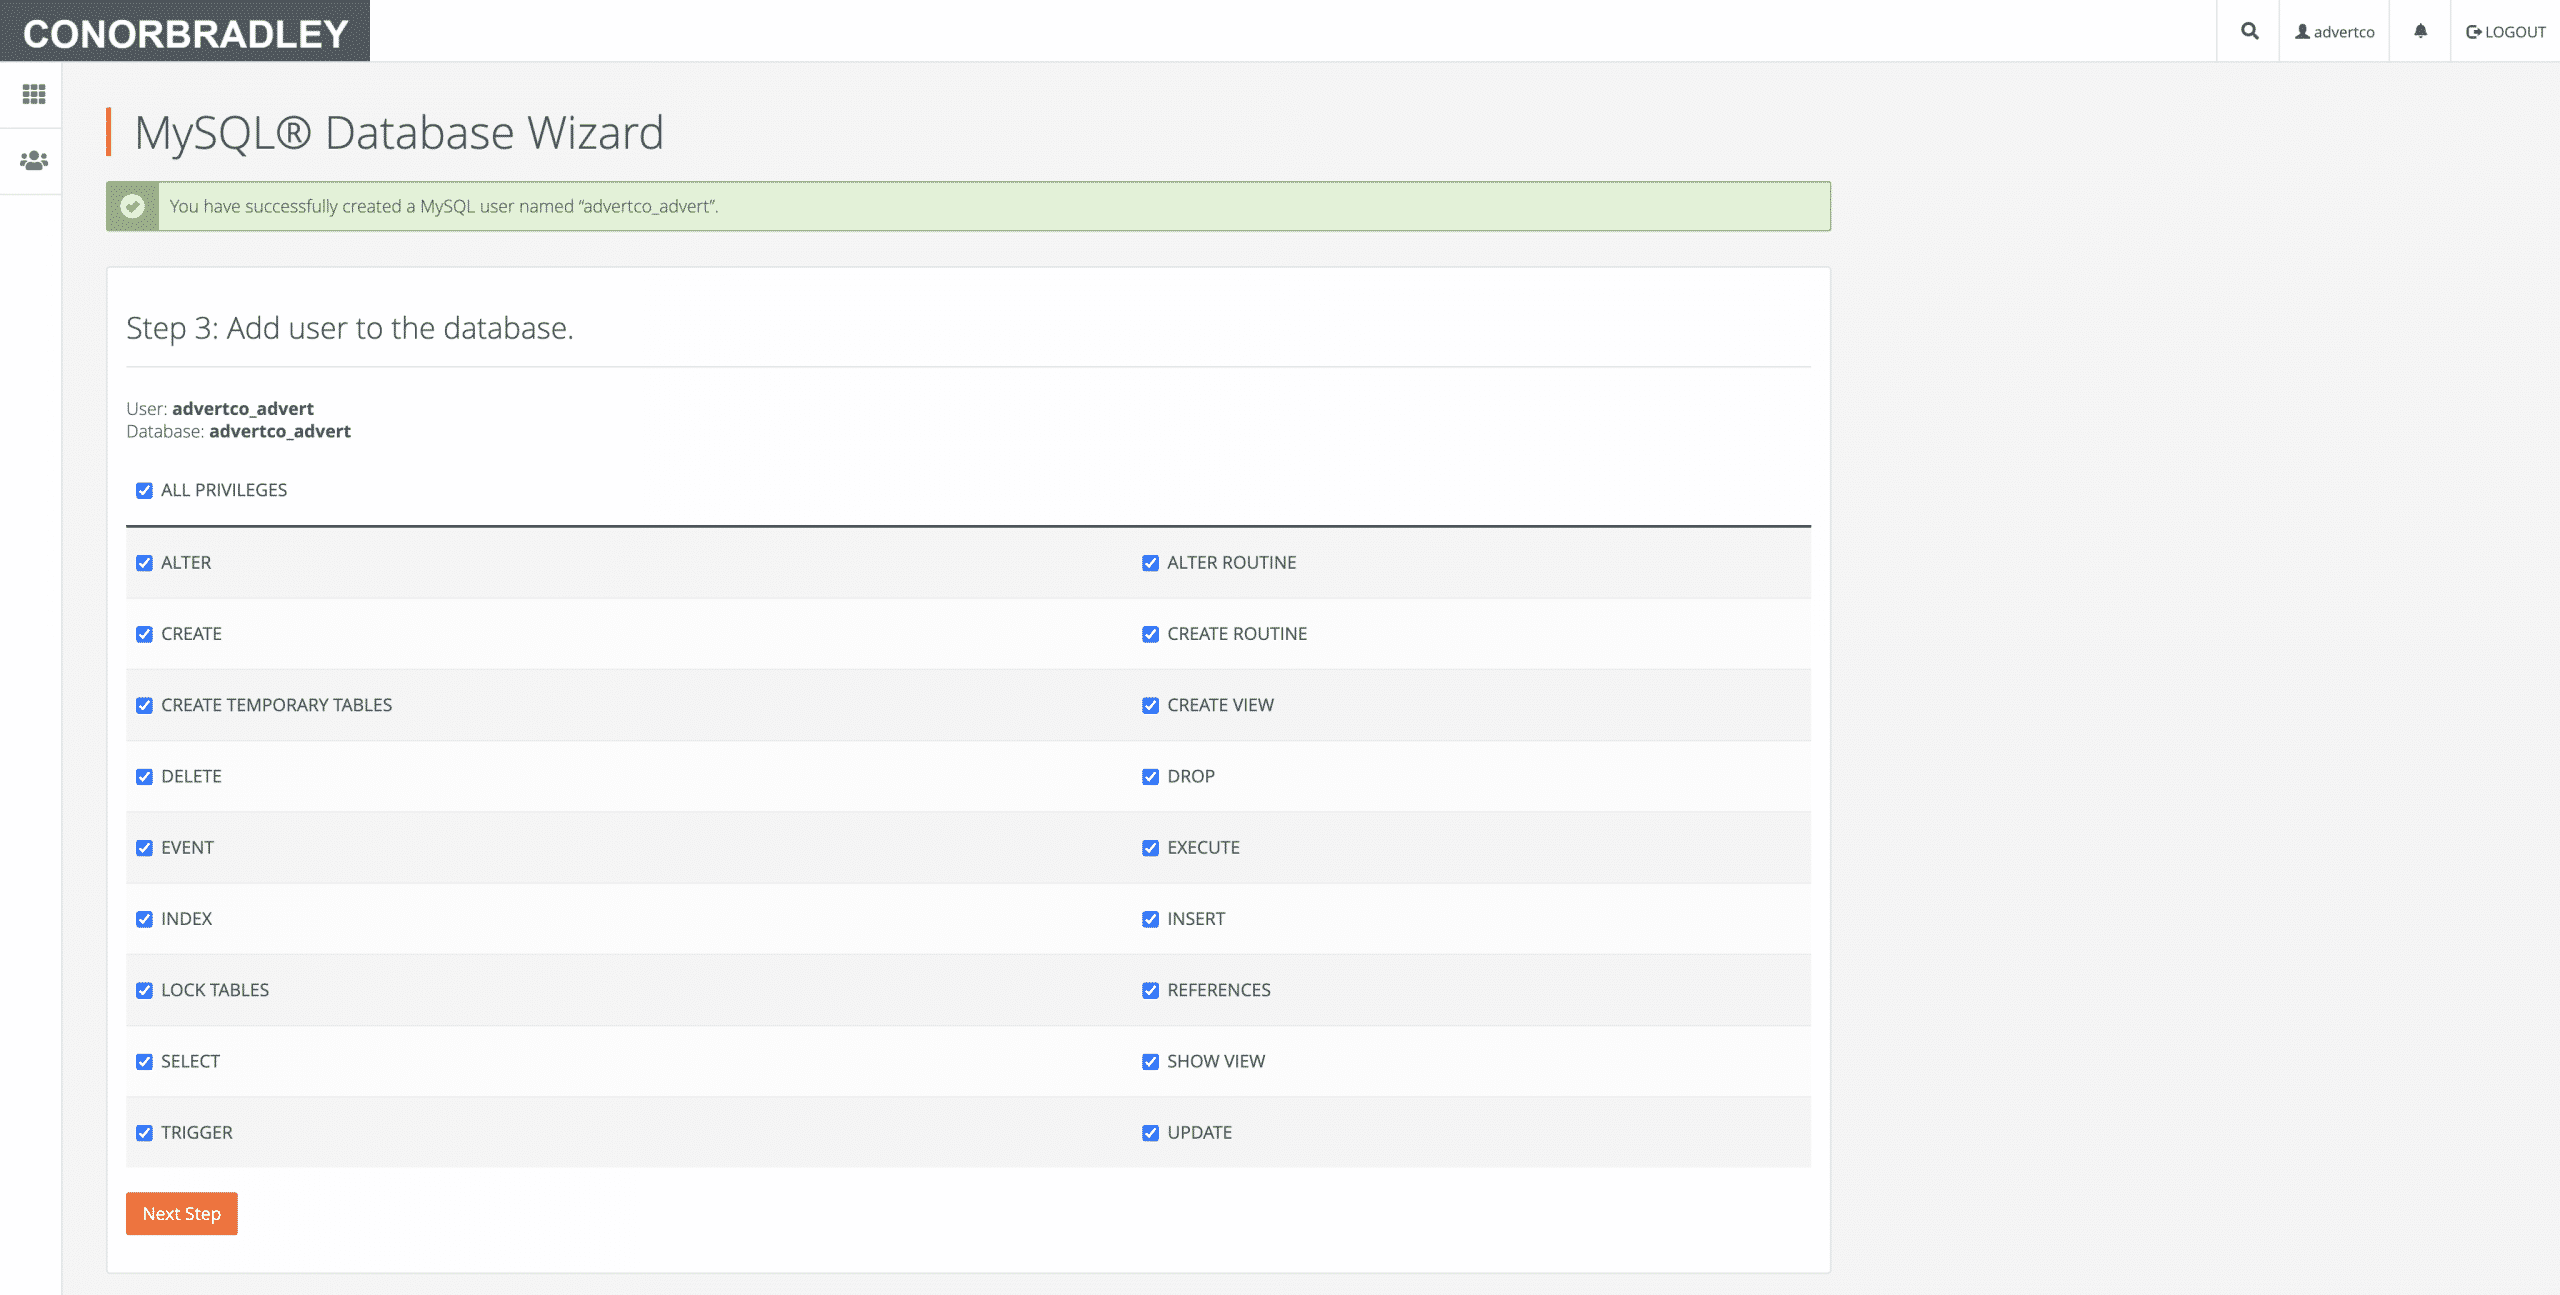Click the 'Step 3: Add user to the database' heading
The image size is (2560, 1295).
[350, 328]
